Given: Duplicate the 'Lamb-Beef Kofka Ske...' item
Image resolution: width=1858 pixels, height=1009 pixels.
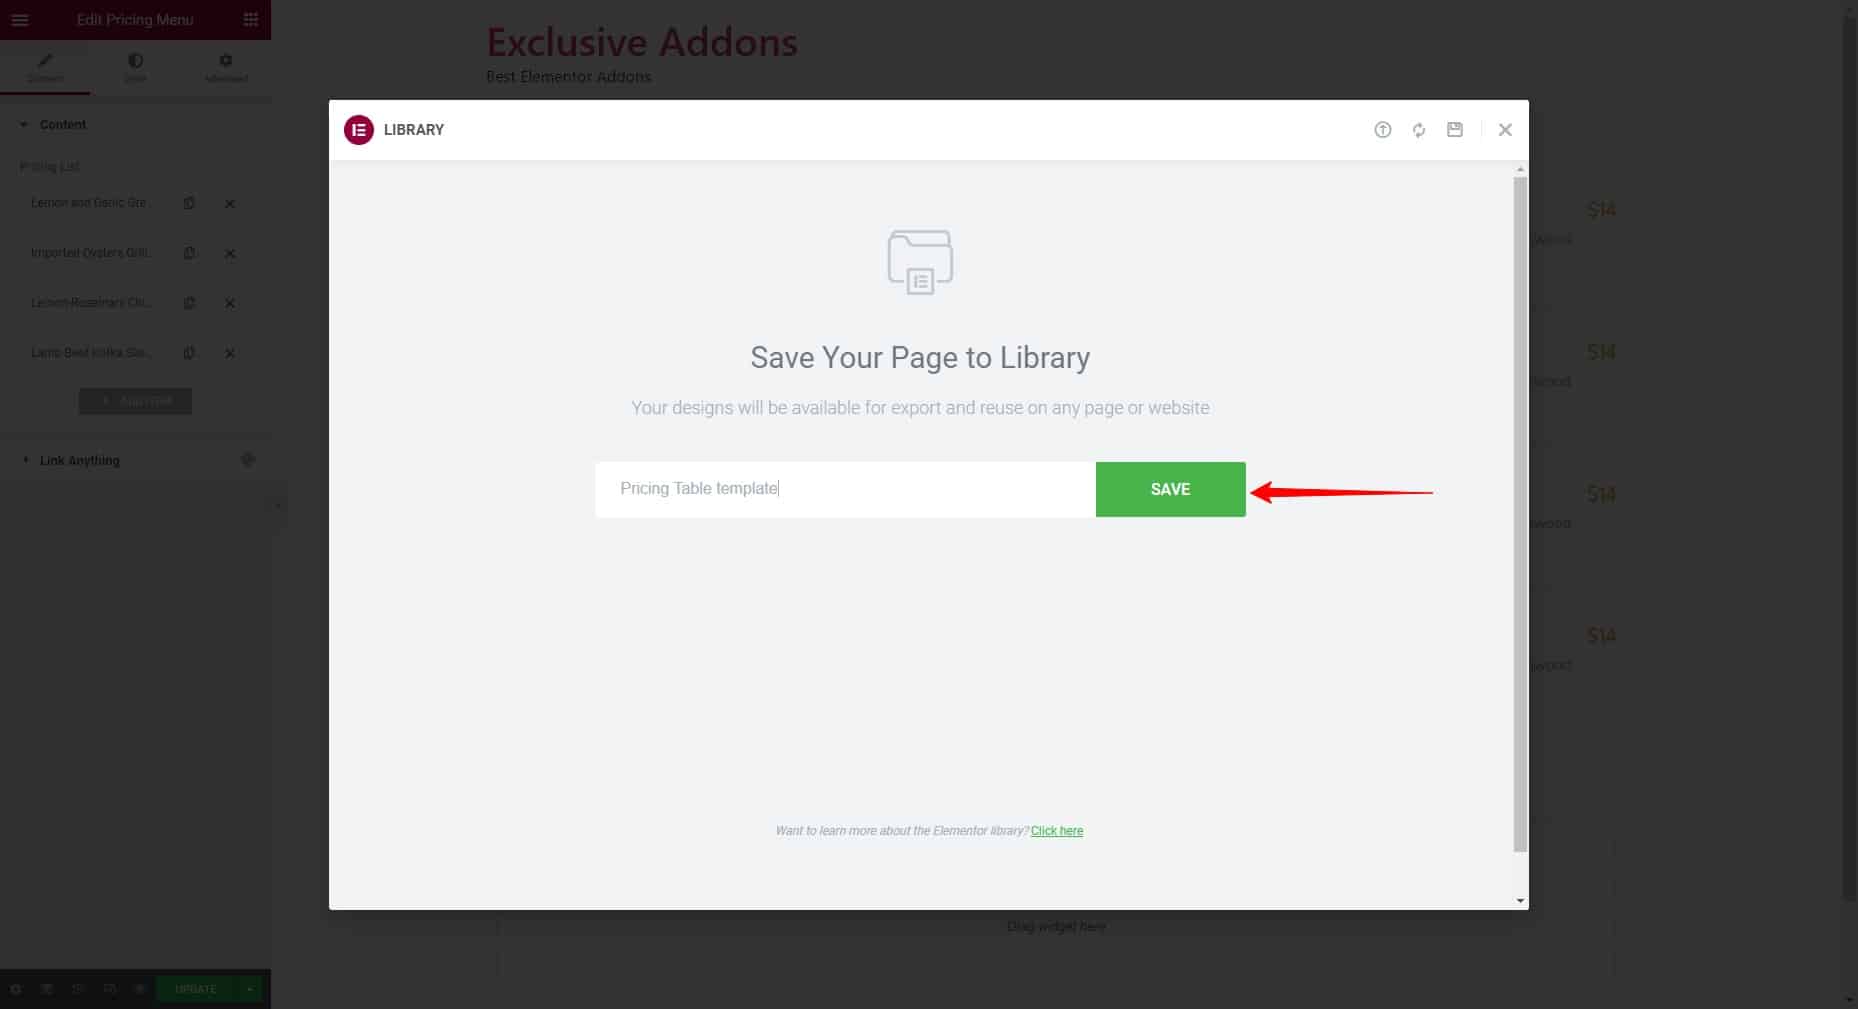Looking at the screenshot, I should tap(189, 353).
